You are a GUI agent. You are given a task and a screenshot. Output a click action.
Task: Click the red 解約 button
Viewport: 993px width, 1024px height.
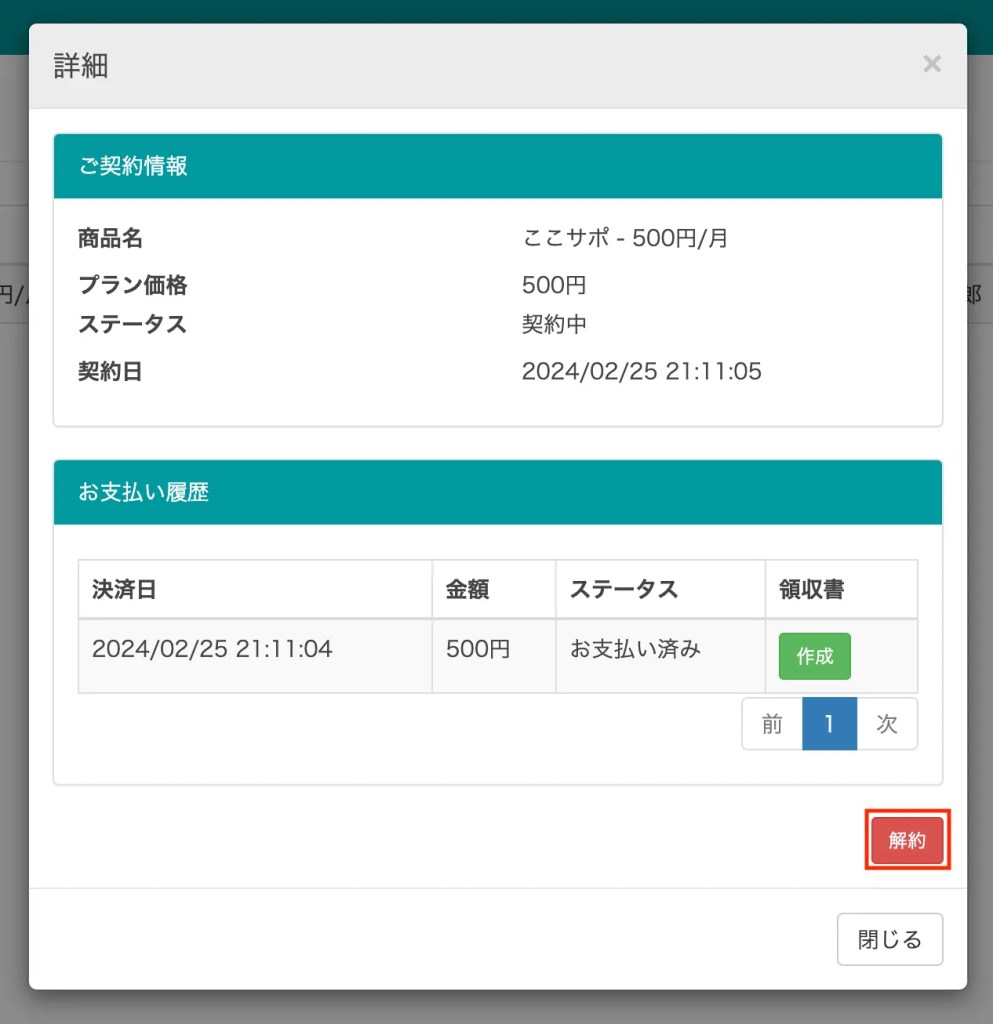coord(907,840)
